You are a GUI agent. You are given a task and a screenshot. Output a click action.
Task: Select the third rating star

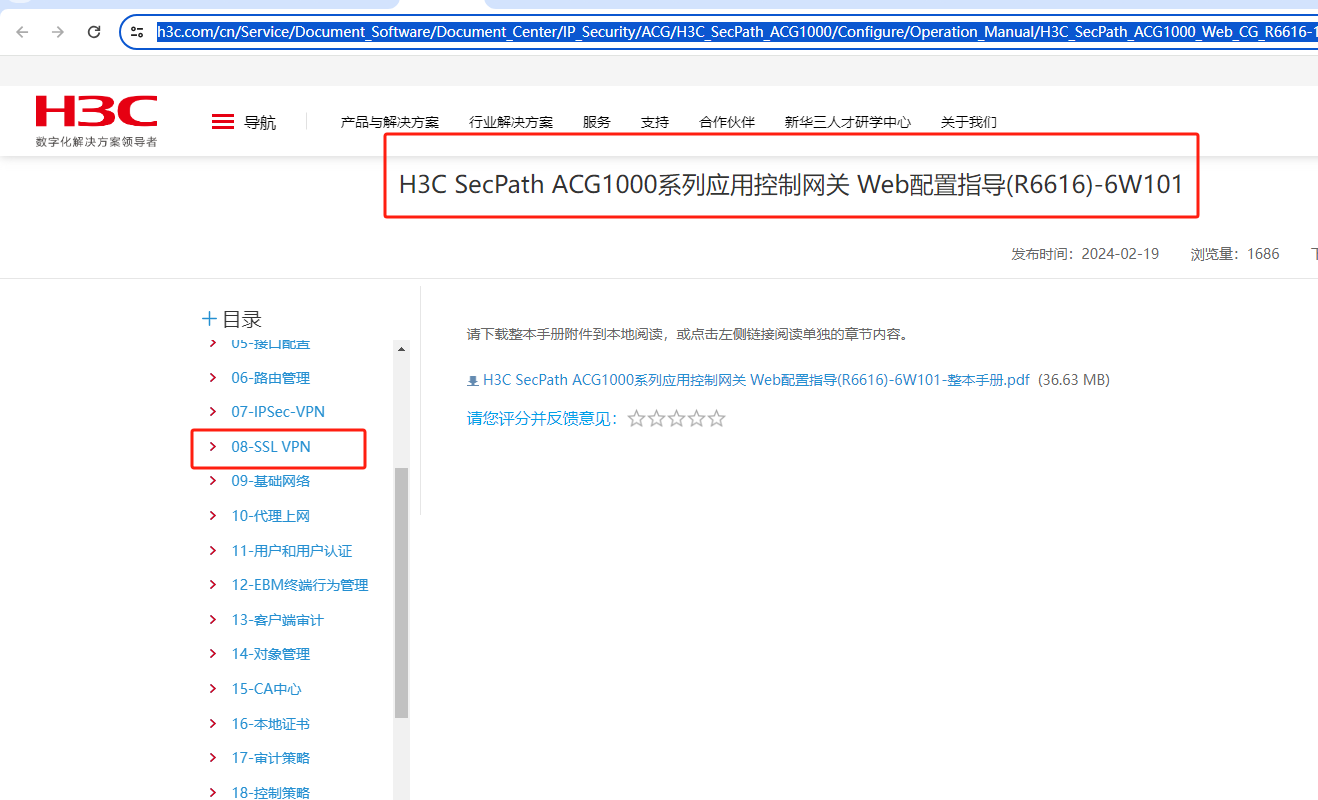[x=677, y=419]
